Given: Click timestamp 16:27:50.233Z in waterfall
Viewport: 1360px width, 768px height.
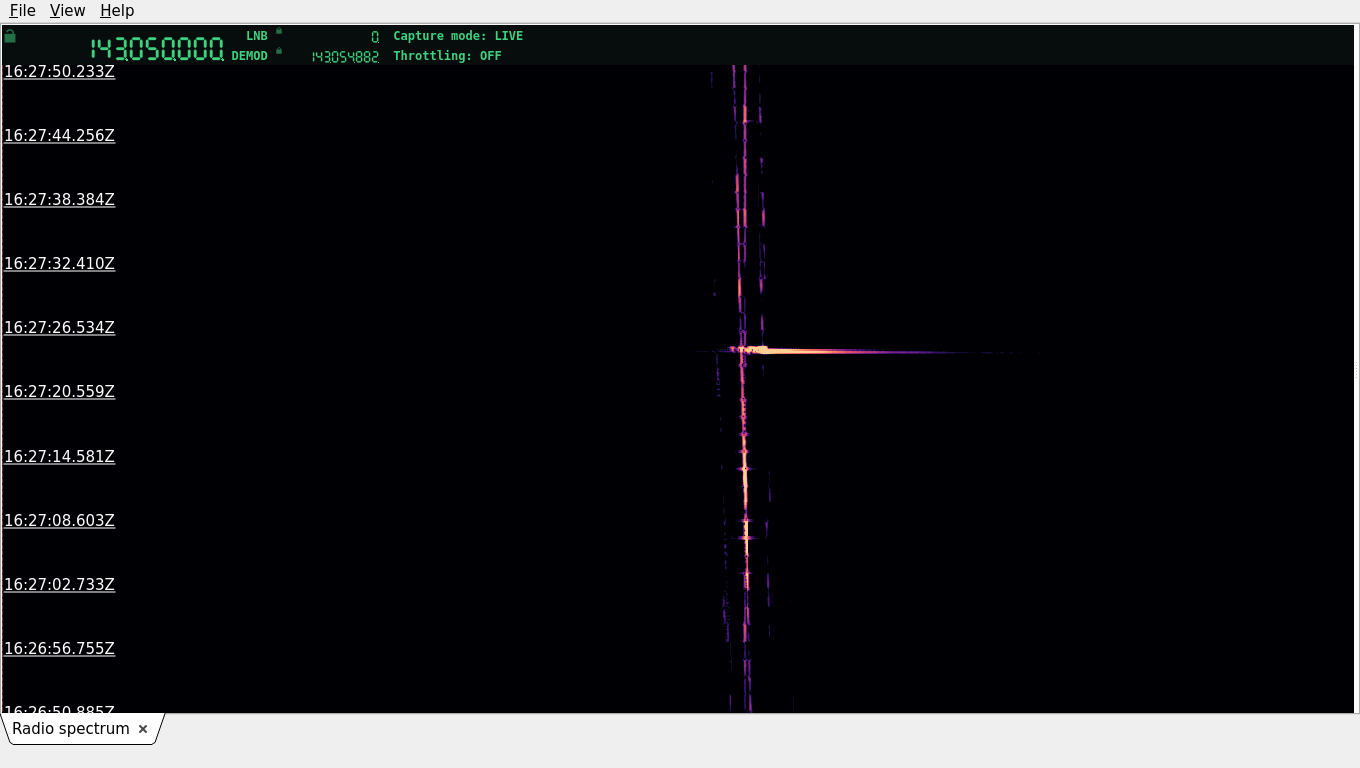Looking at the screenshot, I should click(59, 72).
